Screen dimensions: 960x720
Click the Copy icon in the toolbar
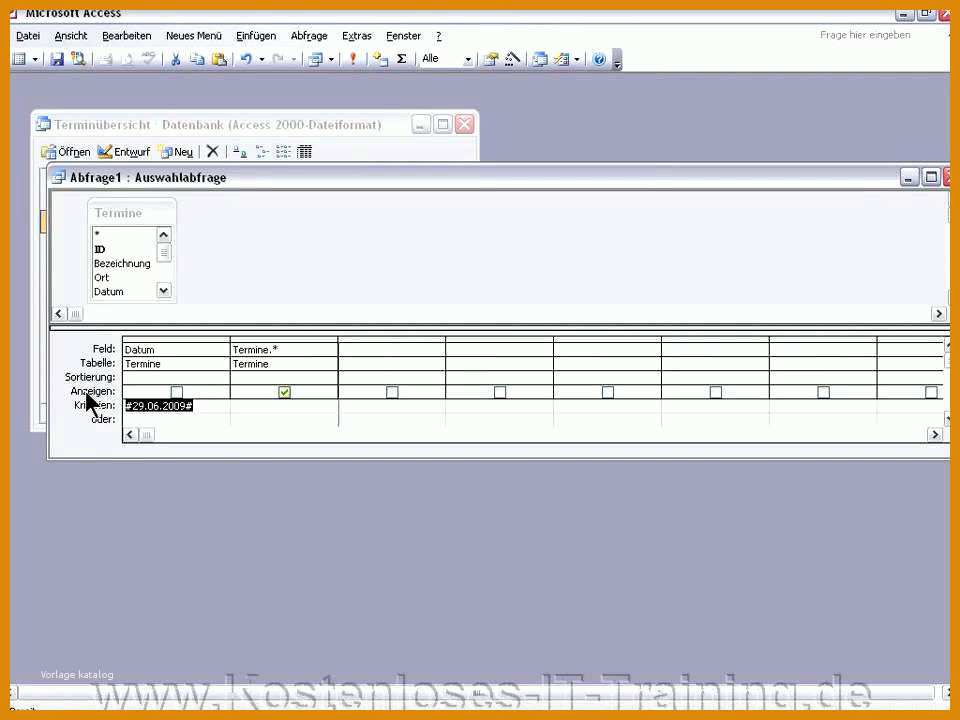pos(197,59)
